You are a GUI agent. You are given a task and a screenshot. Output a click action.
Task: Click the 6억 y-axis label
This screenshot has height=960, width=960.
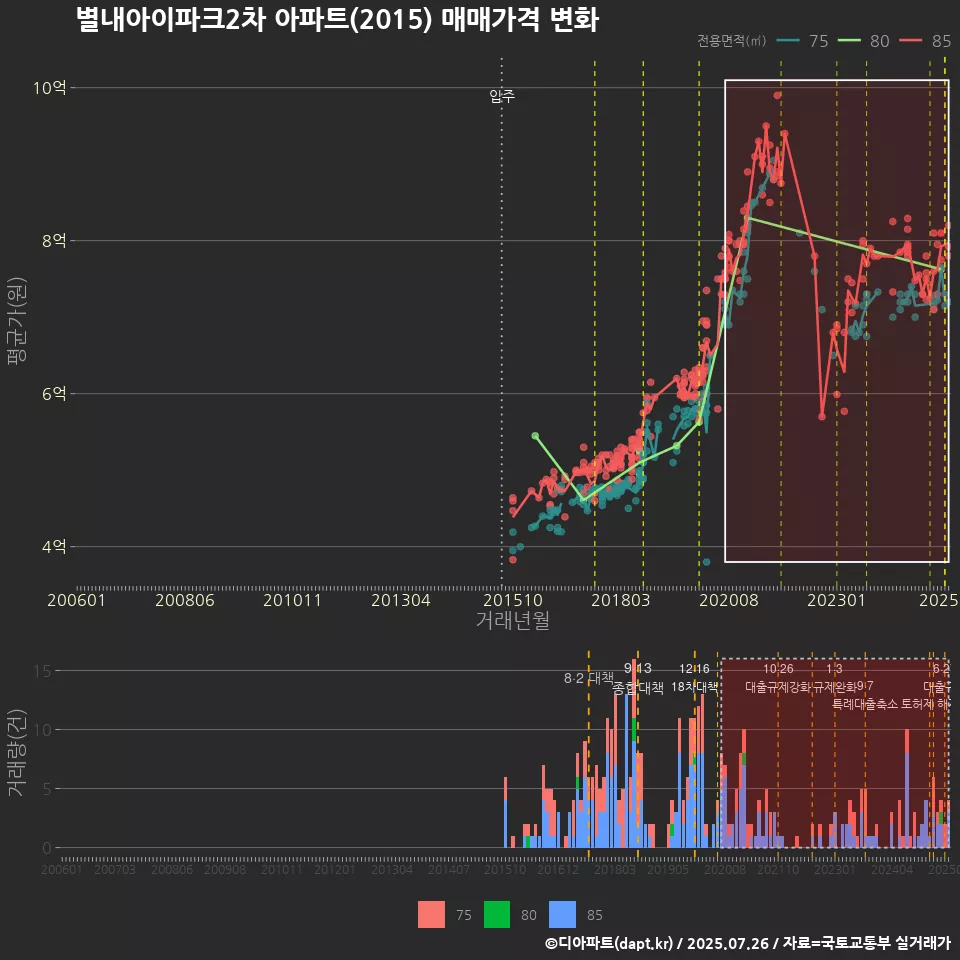54,394
